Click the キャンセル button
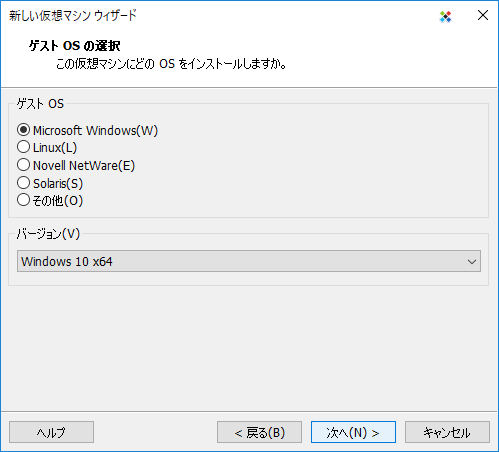Viewport: 499px width, 452px height. 447,432
